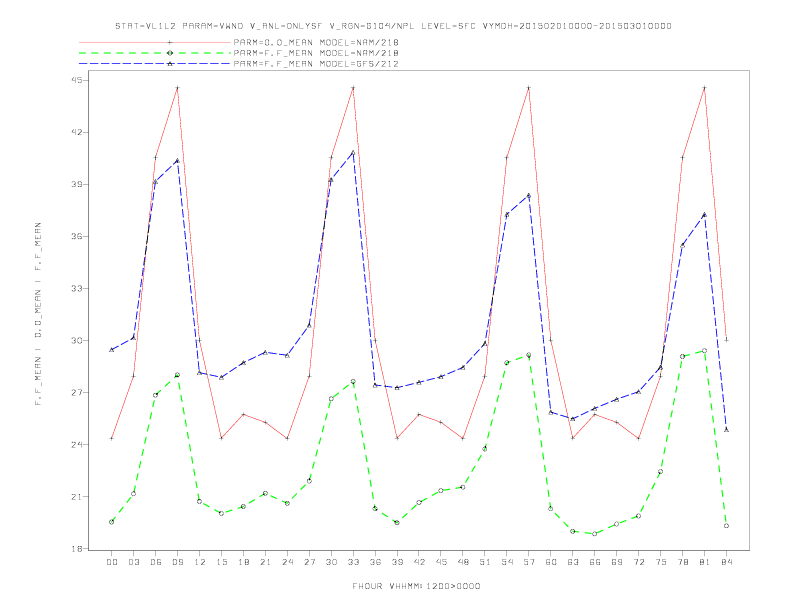This screenshot has width=792, height=612.
Task: Click the y-axis tick value 42
Action: 78,132
